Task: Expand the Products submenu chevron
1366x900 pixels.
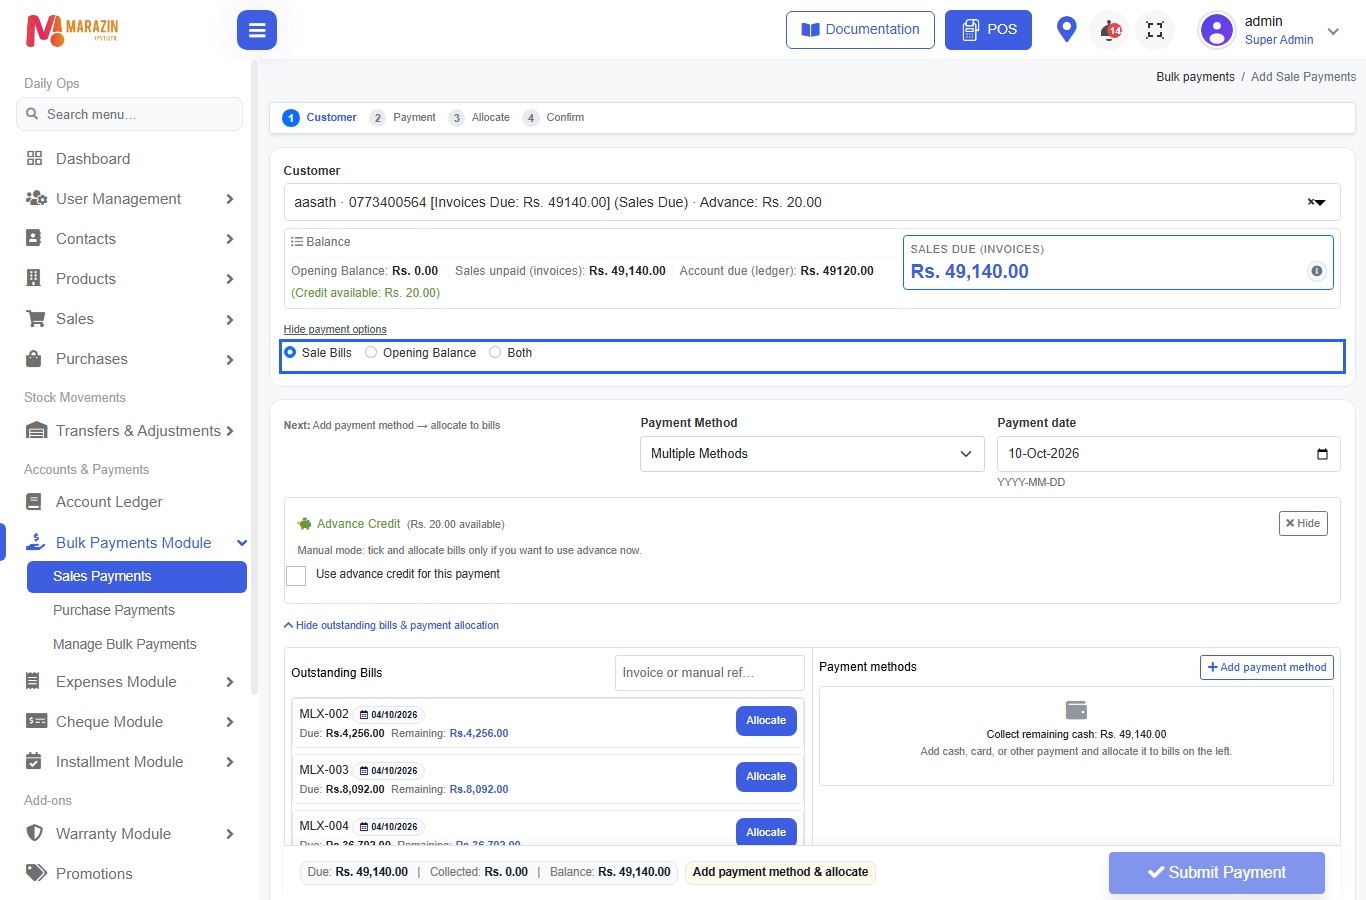Action: click(230, 279)
